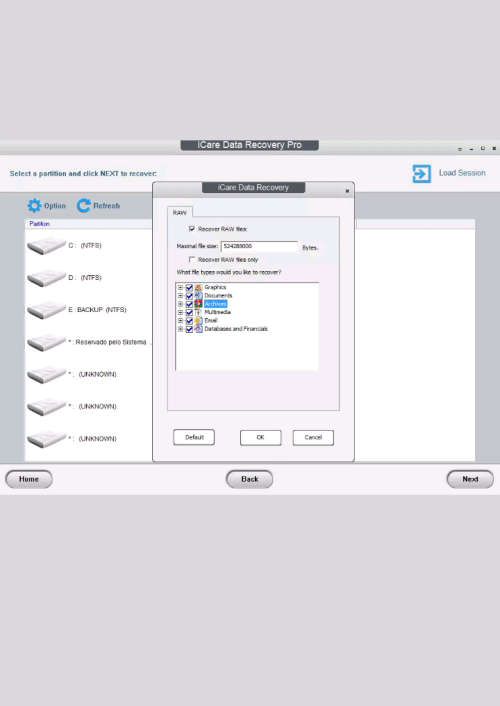Uncheck the Email file type checkbox
500x706 pixels.
tap(189, 321)
